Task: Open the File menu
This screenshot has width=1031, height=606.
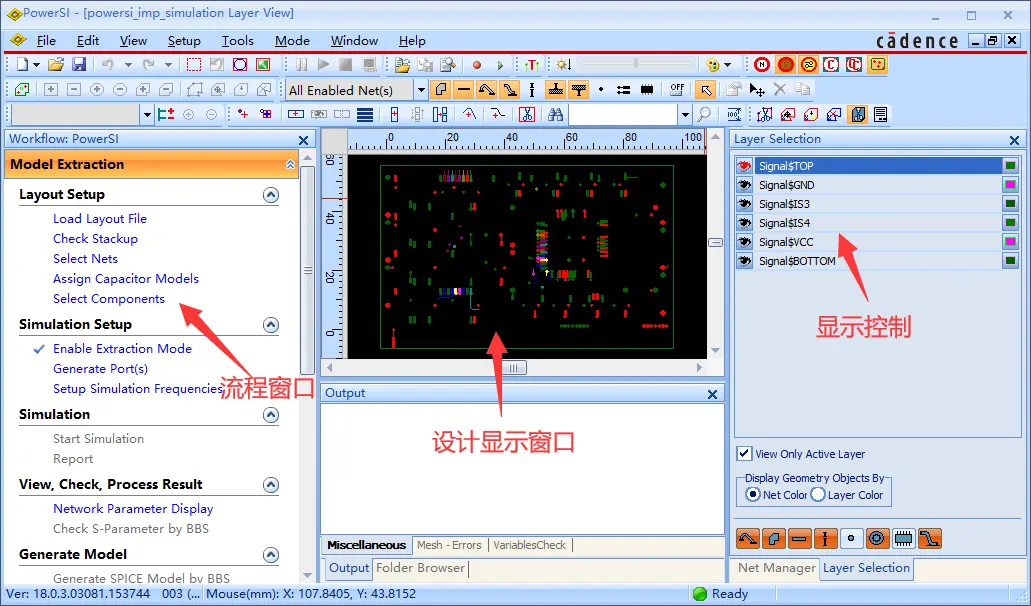Action: 46,41
